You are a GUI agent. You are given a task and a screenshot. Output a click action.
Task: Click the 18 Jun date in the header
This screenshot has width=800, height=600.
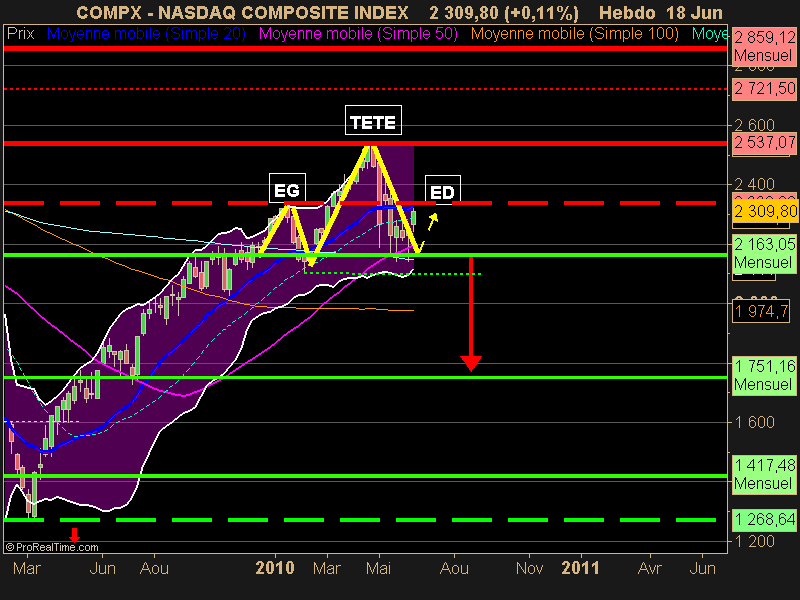point(694,12)
